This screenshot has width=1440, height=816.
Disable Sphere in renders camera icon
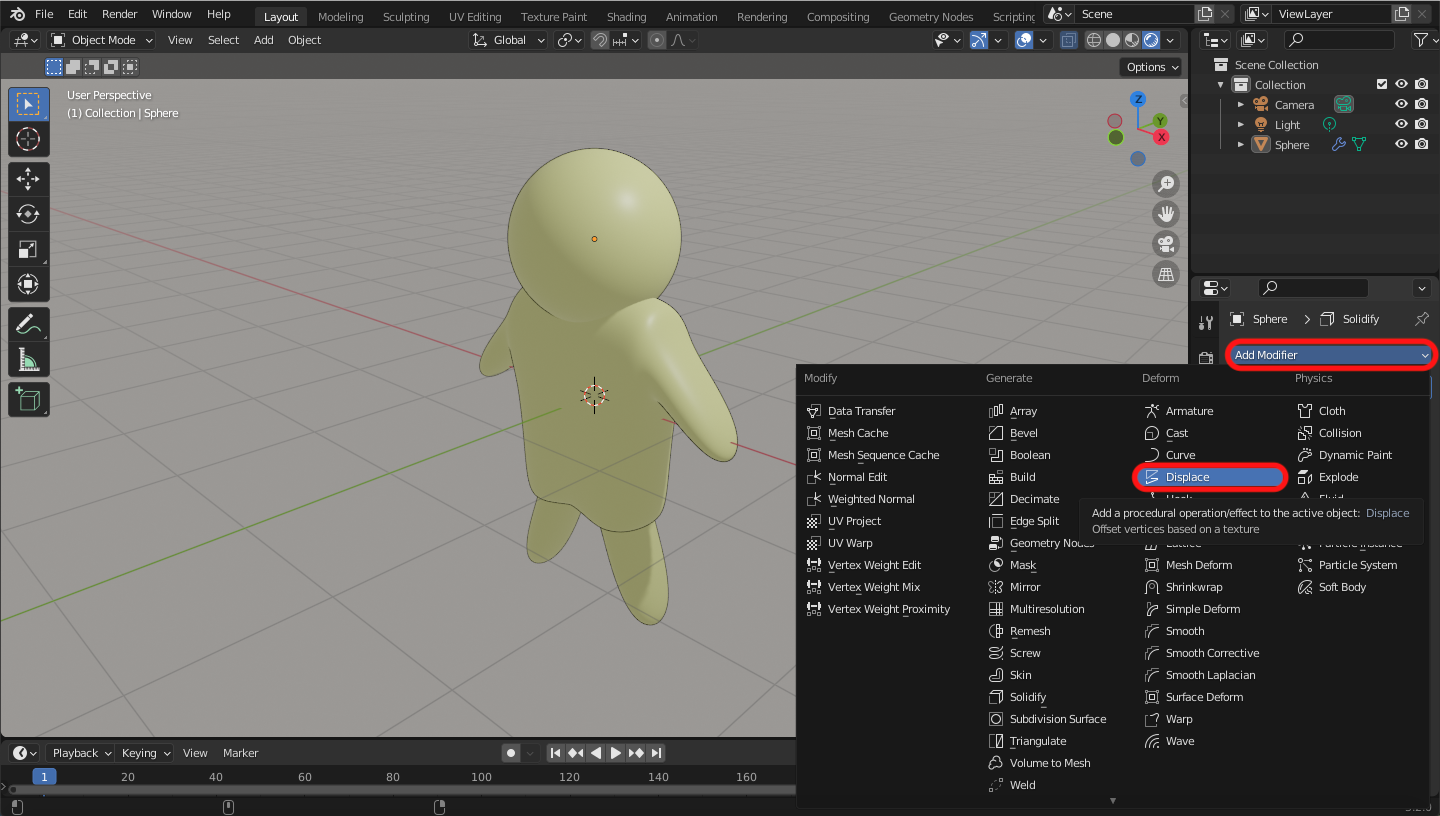pos(1421,144)
